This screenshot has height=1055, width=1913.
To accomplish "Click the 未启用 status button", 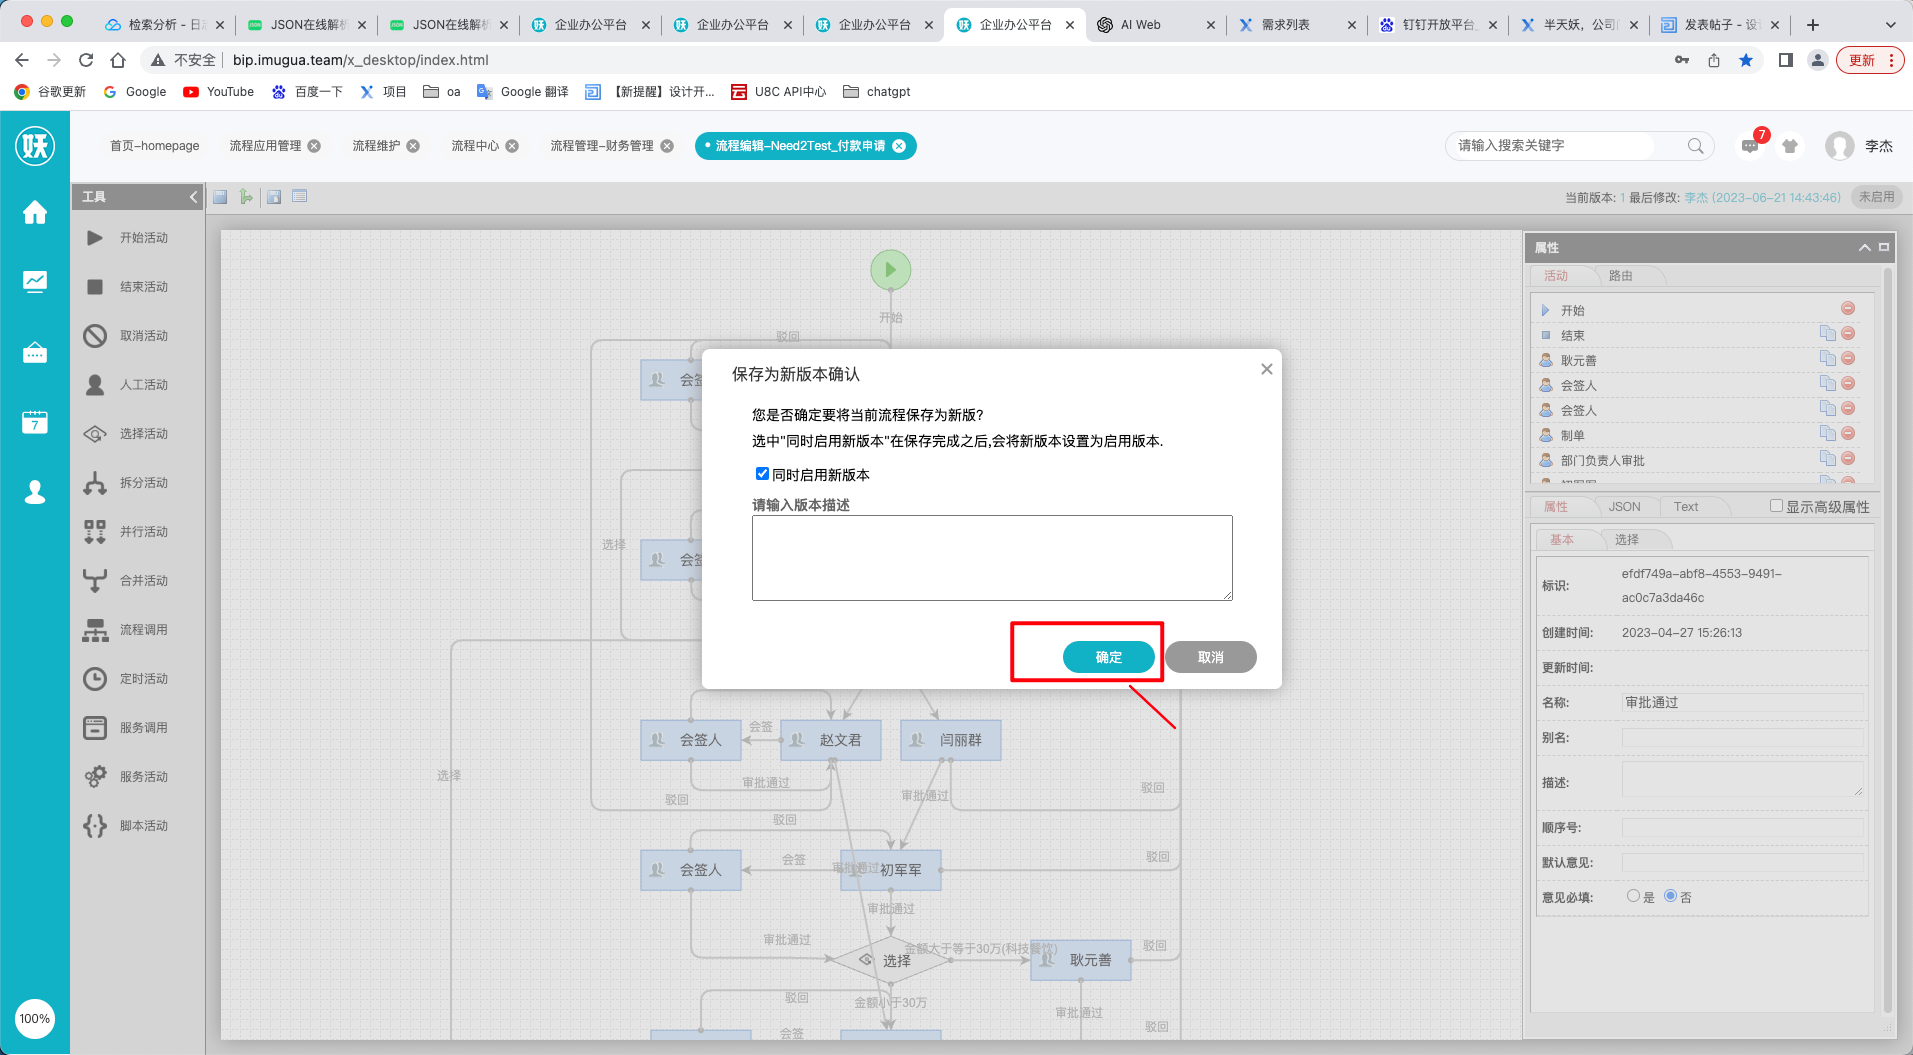I will [1877, 197].
